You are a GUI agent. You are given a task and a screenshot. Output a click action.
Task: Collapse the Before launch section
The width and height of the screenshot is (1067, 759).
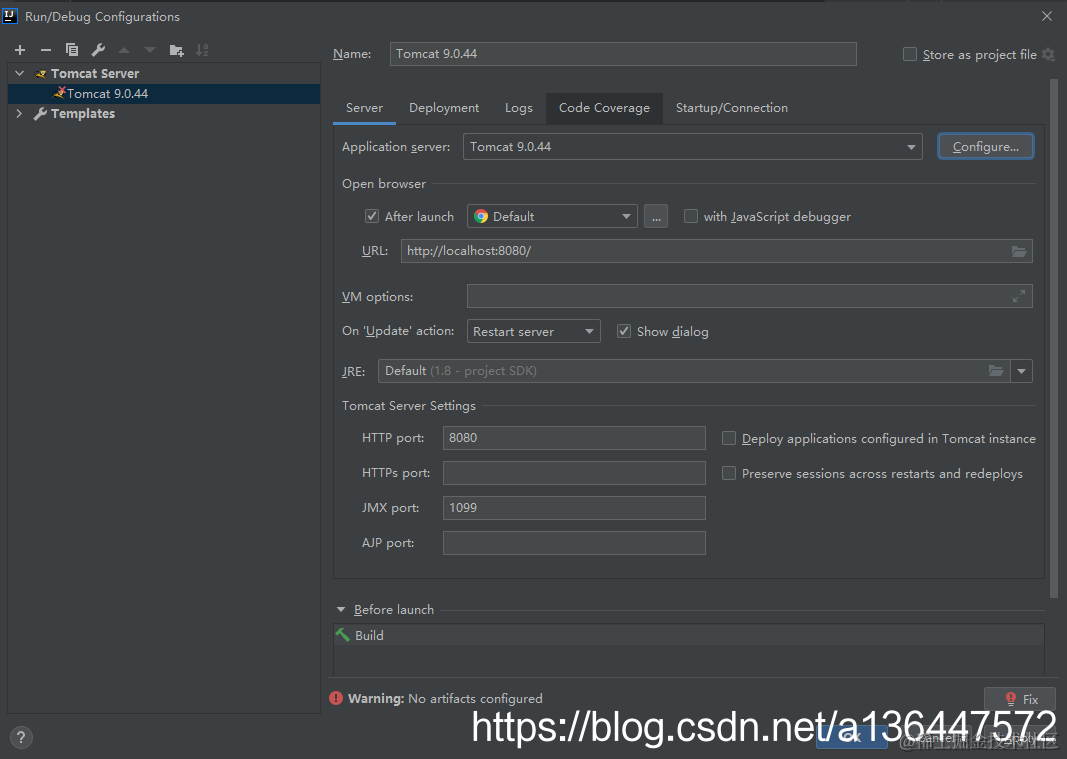(341, 610)
